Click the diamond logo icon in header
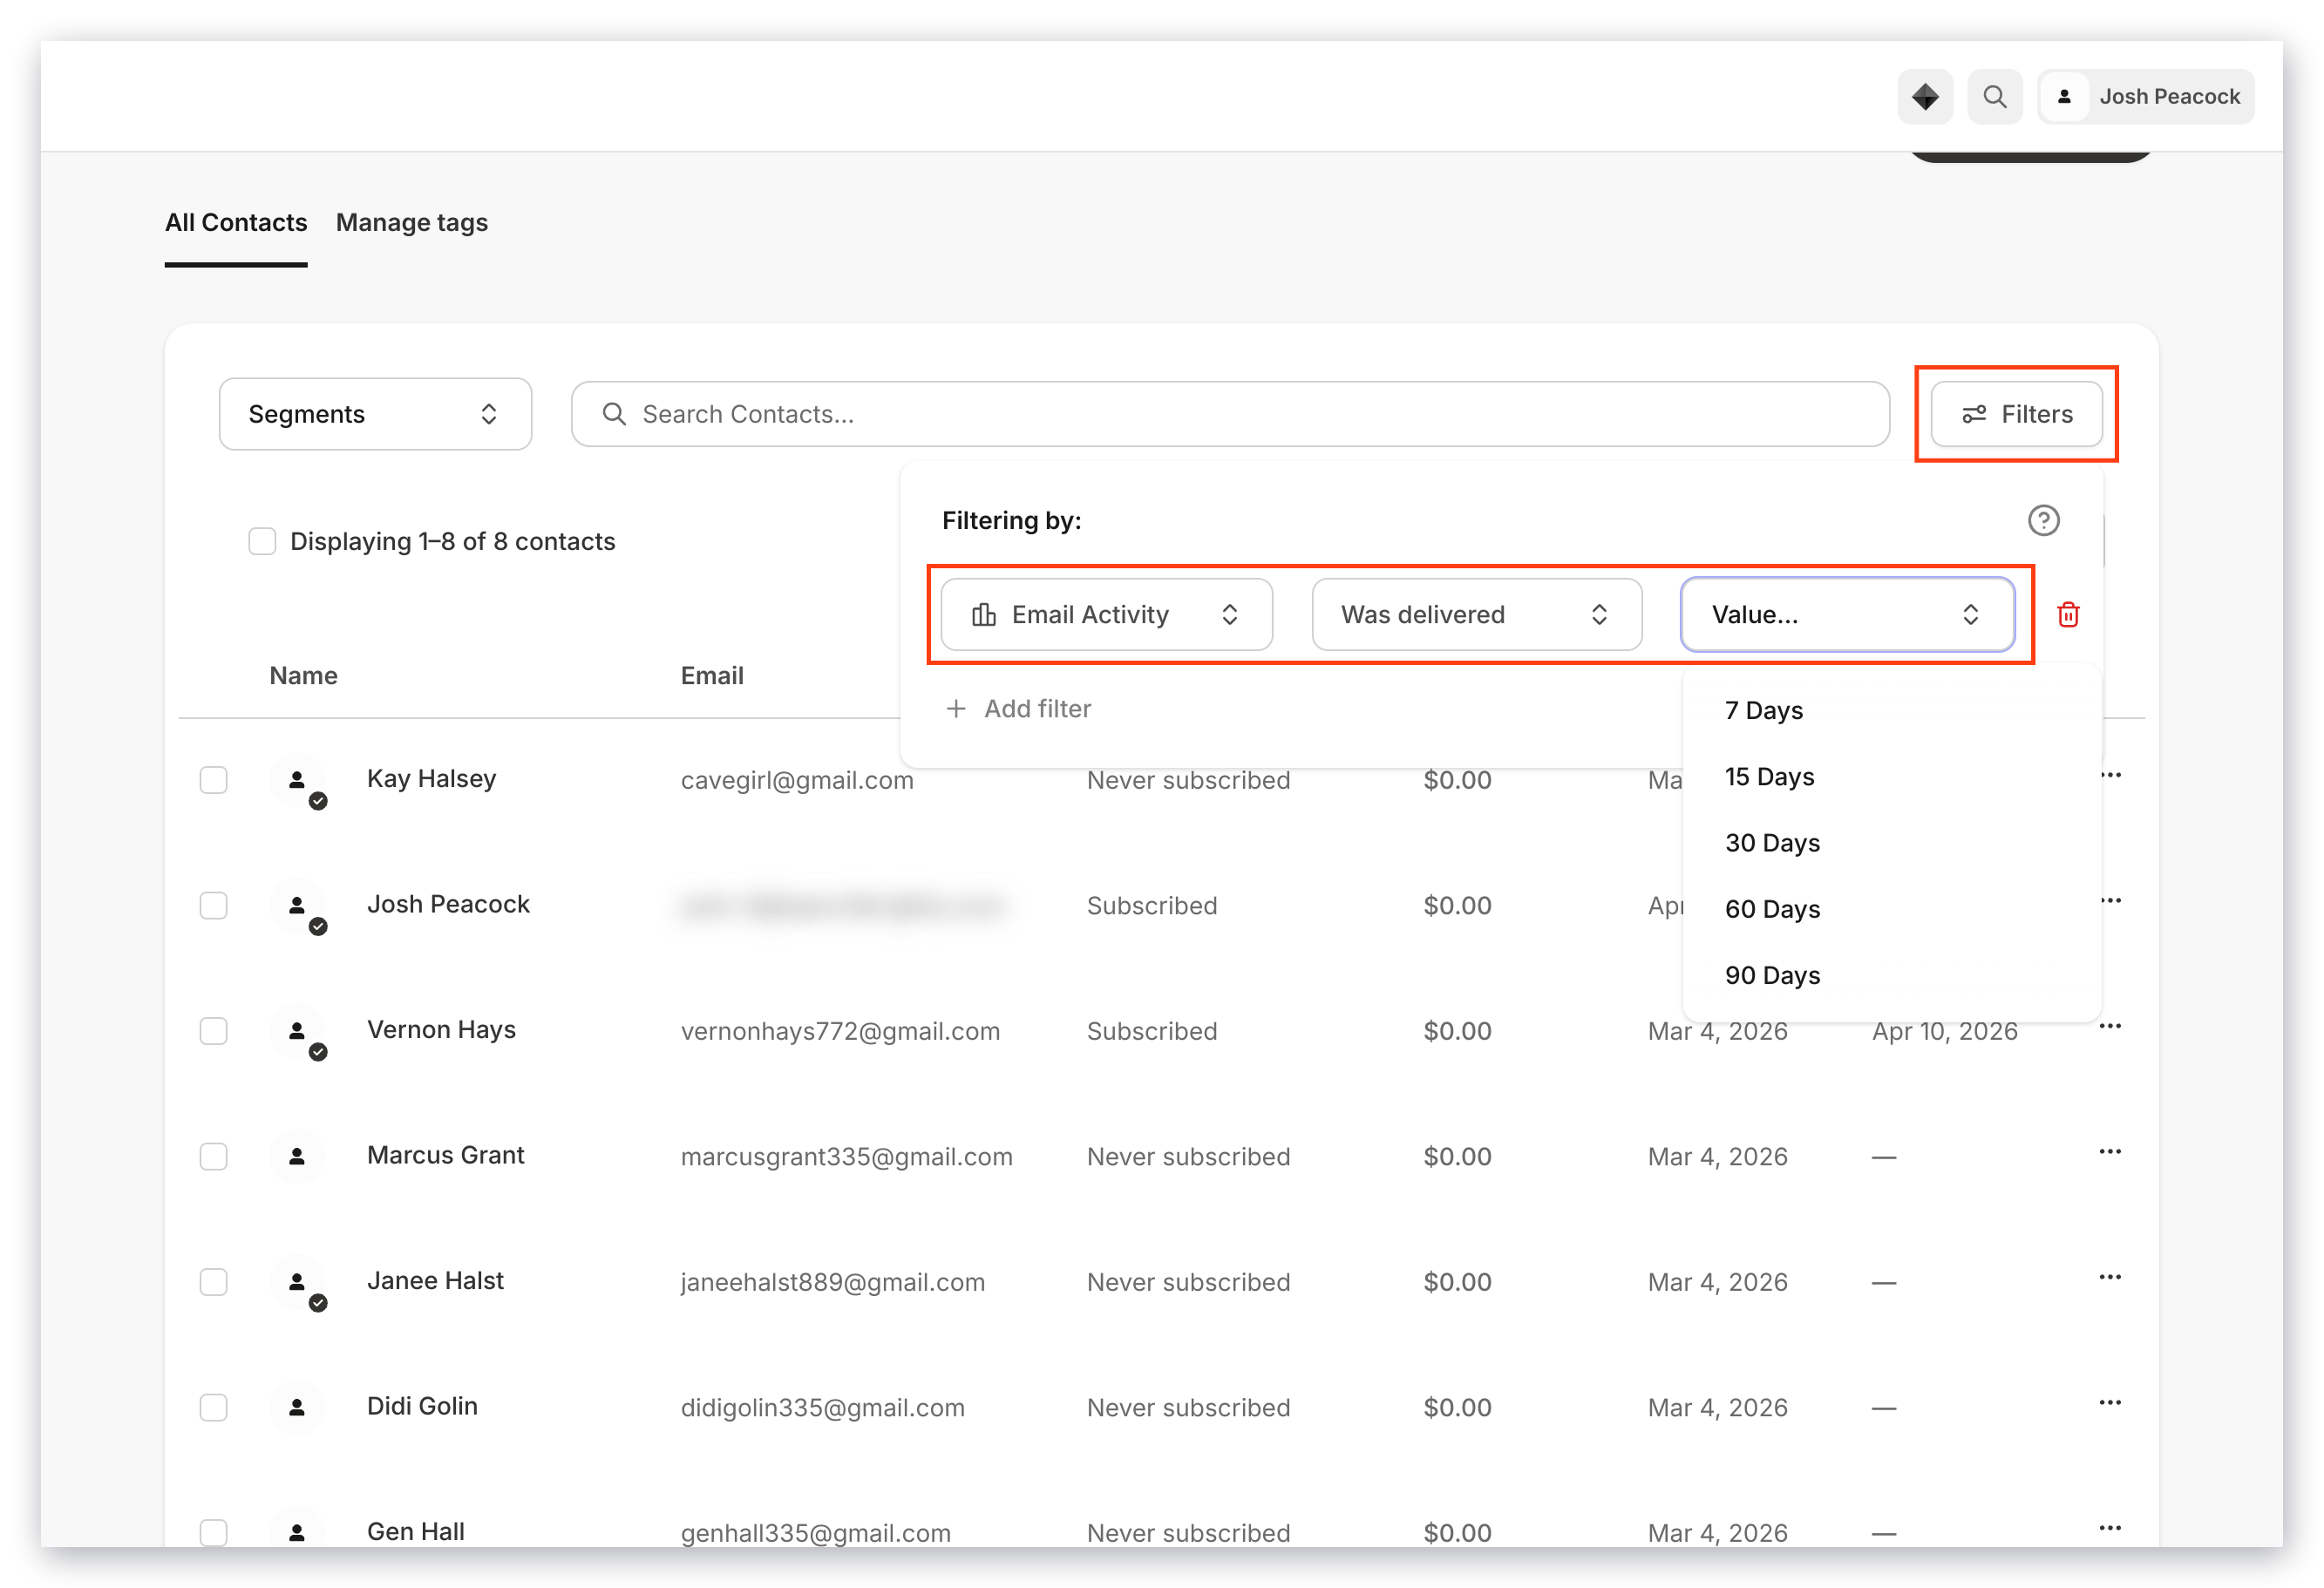2324x1588 pixels. (x=1924, y=97)
